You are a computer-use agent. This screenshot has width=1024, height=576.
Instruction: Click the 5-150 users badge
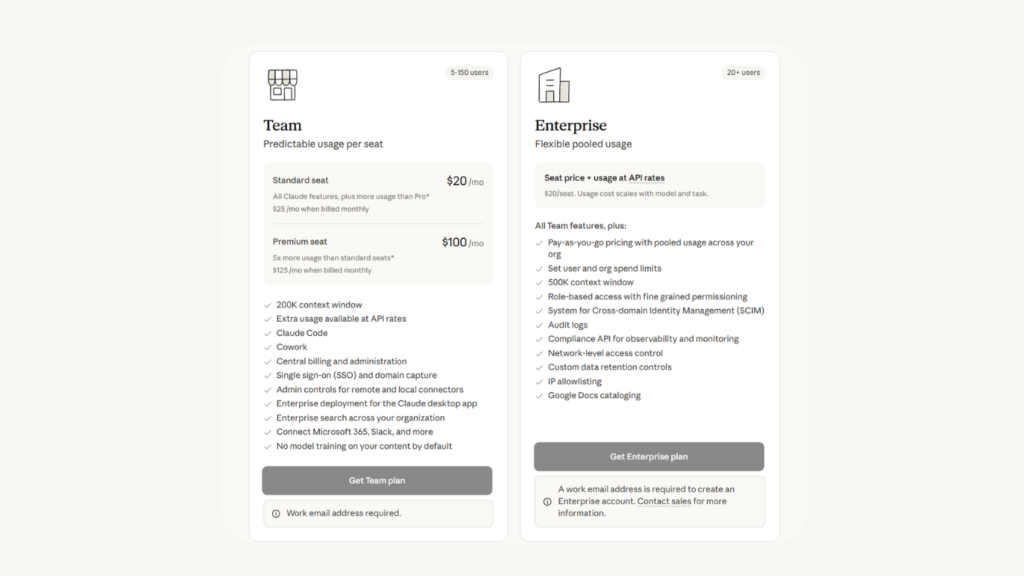469,73
